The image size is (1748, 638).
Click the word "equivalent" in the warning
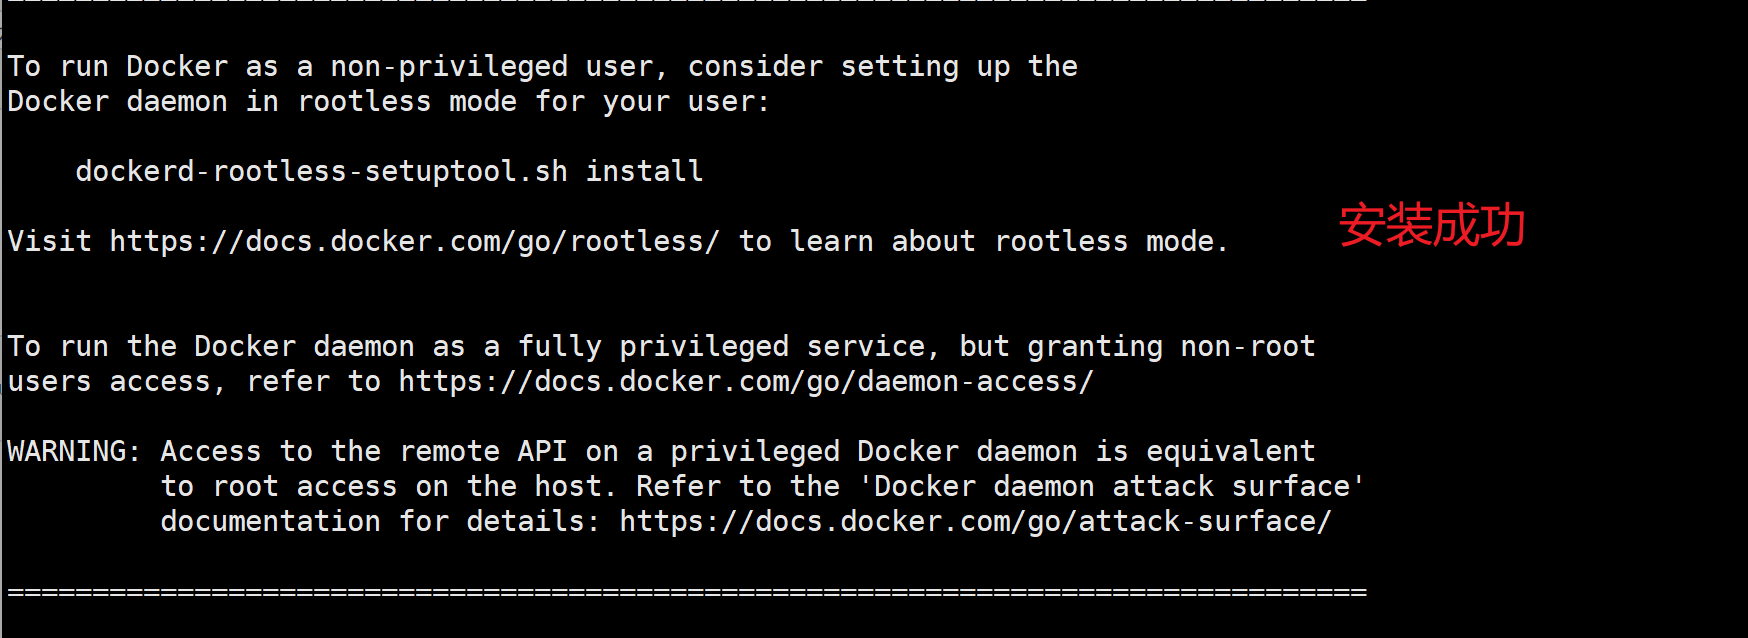pos(1230,452)
